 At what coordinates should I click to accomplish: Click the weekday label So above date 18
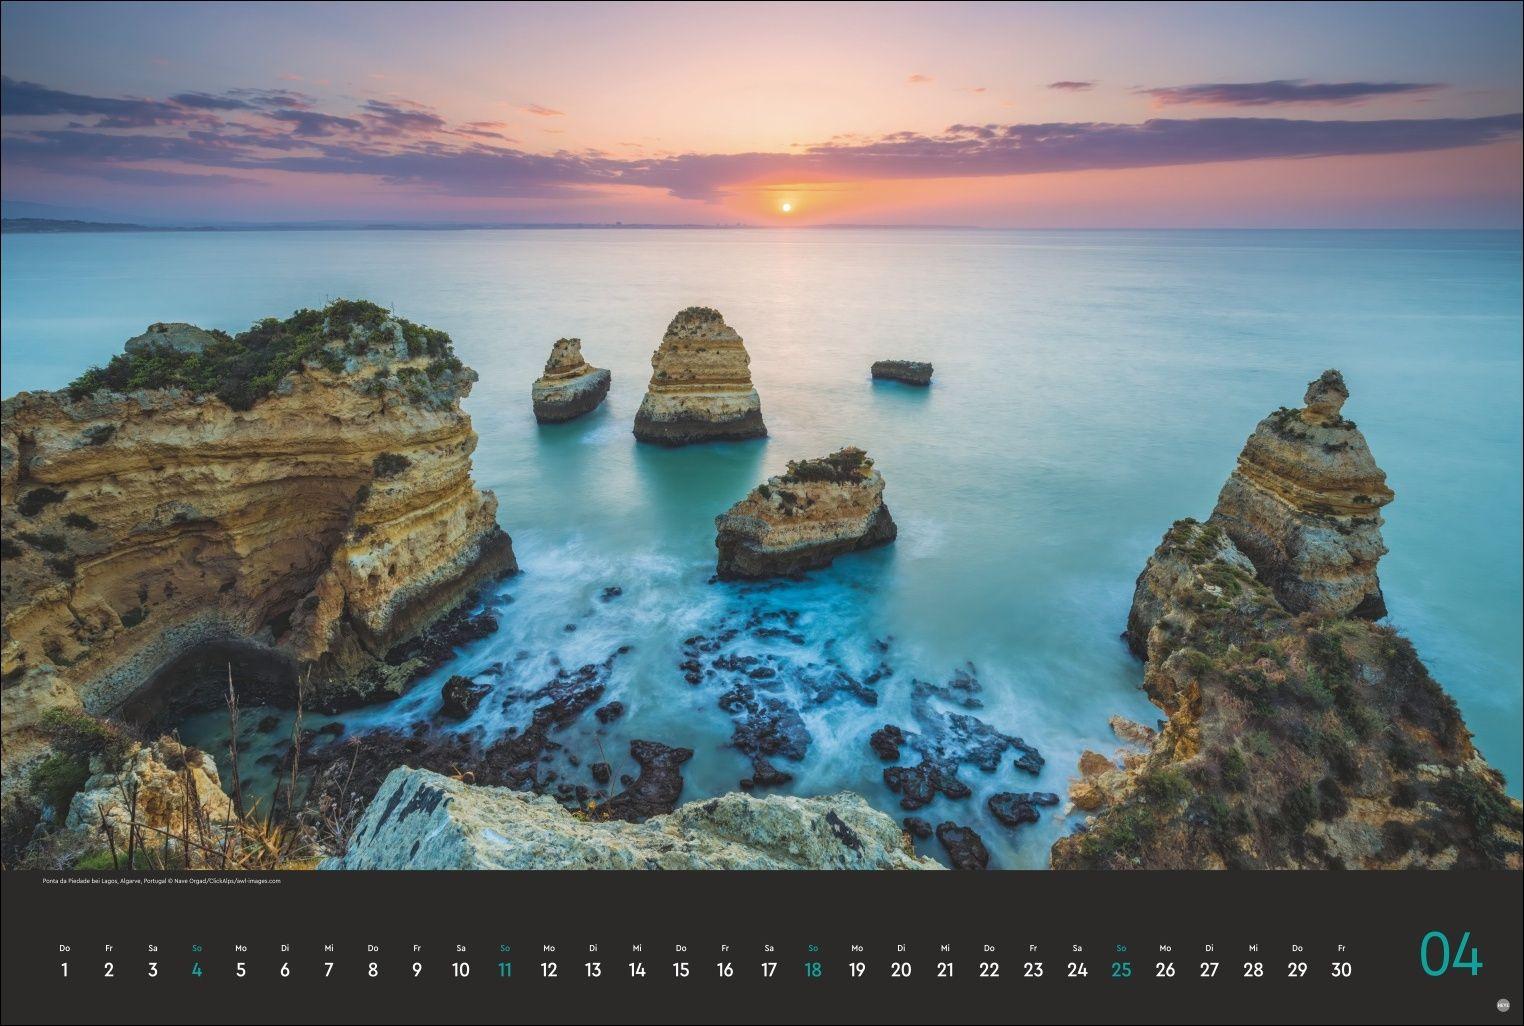813,947
